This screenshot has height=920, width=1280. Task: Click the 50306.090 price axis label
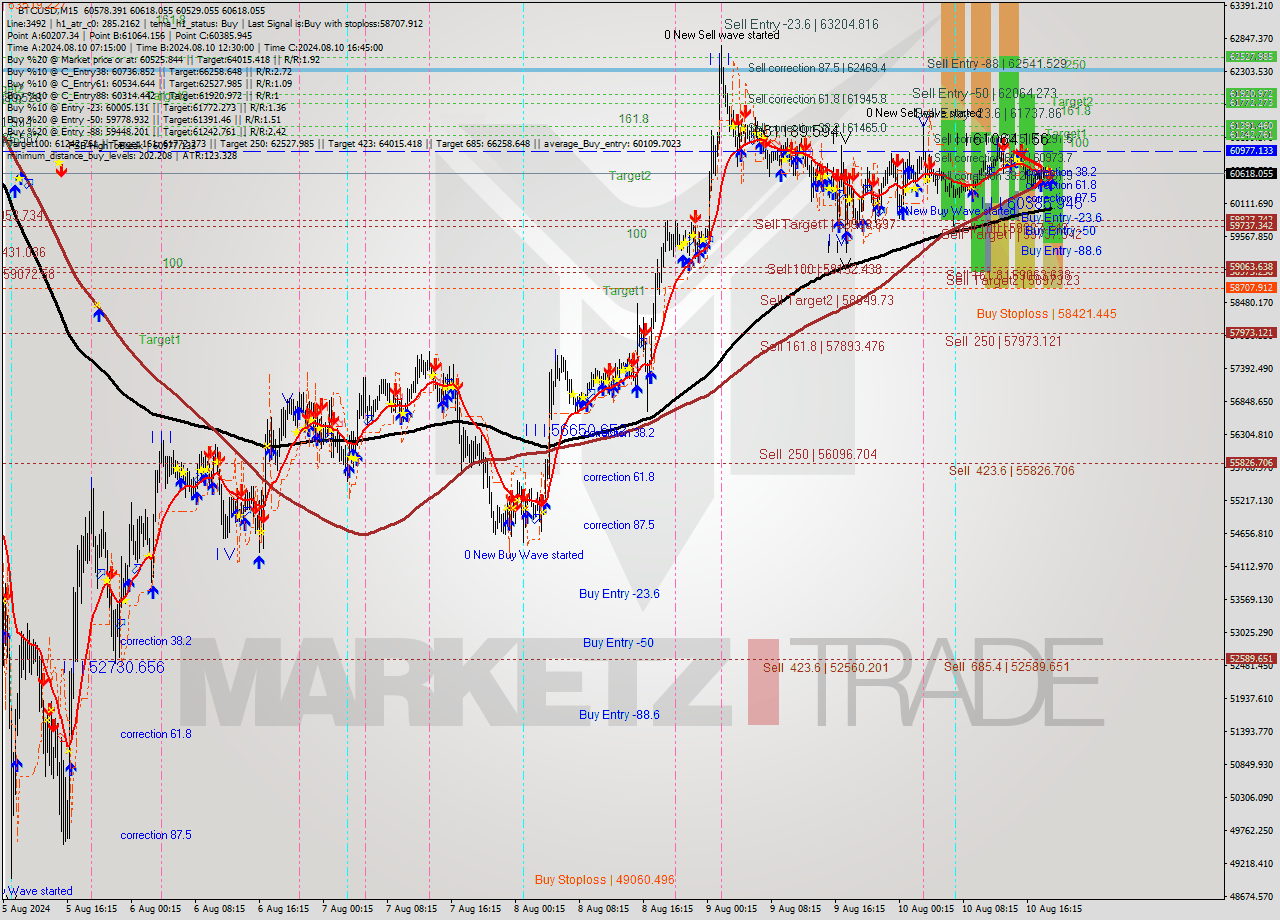(x=1251, y=797)
